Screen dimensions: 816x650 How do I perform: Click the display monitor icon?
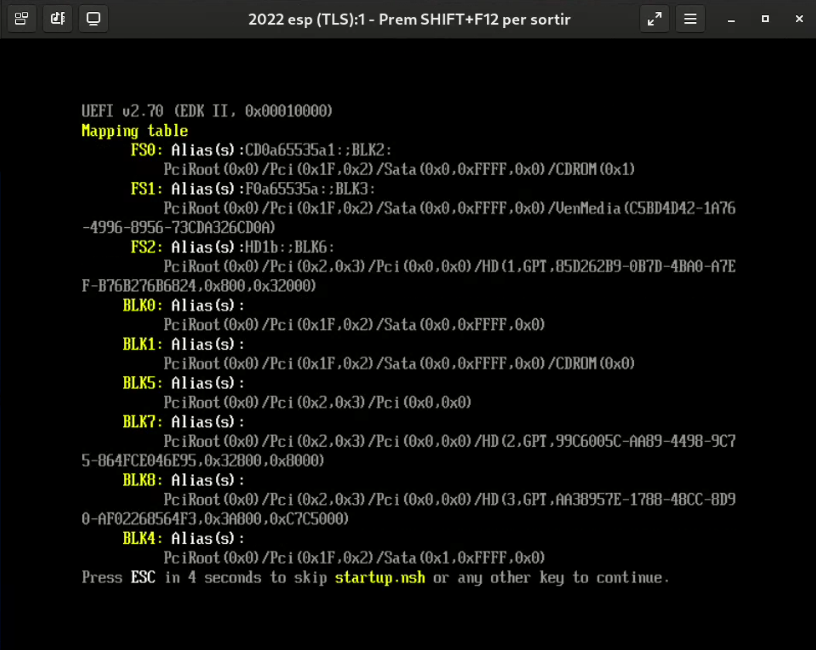coord(94,19)
